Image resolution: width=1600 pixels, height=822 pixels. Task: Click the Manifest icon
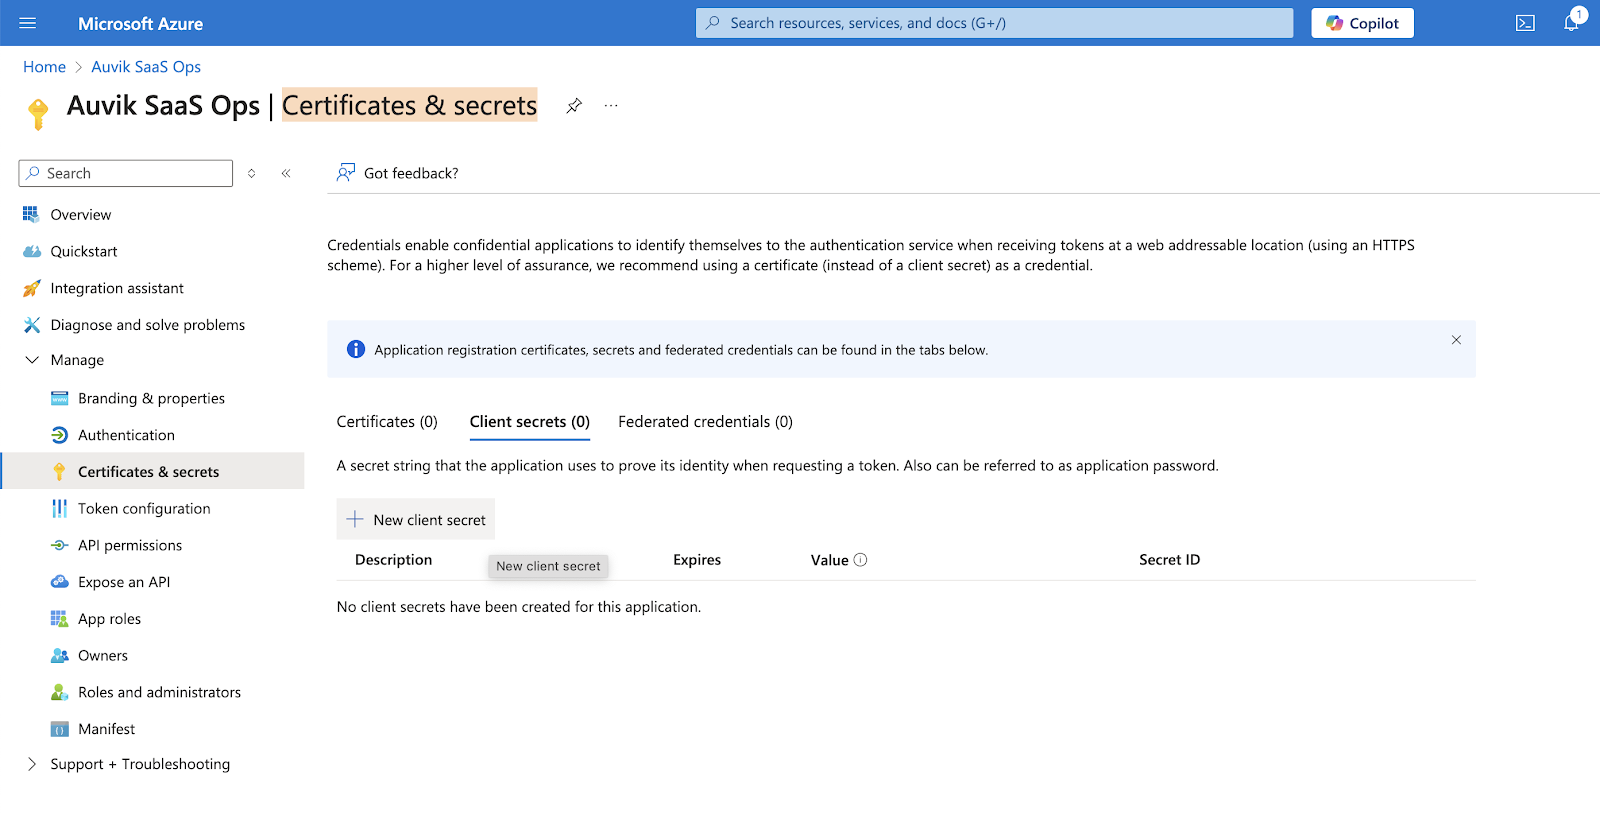[60, 729]
